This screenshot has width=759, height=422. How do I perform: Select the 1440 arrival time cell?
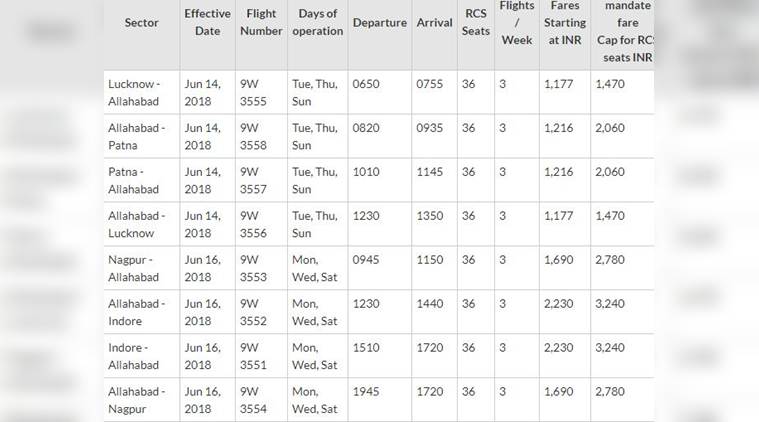(x=430, y=304)
